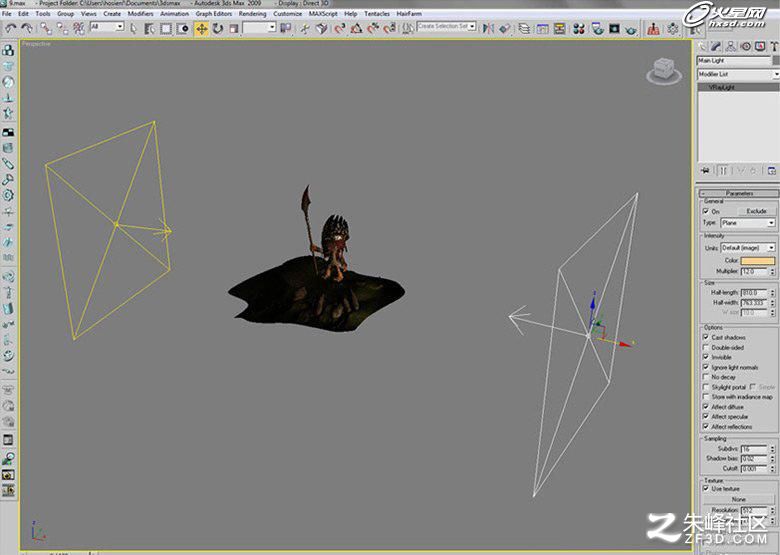Click the Exclude button

[756, 211]
